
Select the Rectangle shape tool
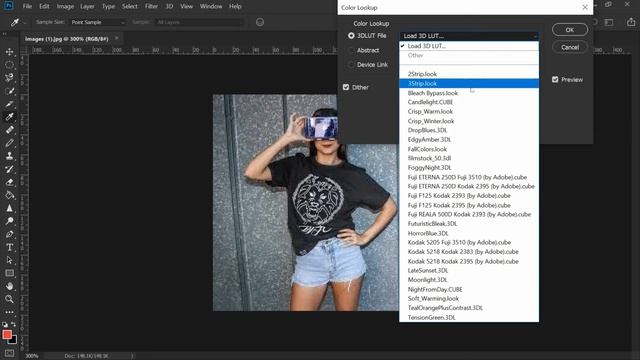[x=9, y=273]
